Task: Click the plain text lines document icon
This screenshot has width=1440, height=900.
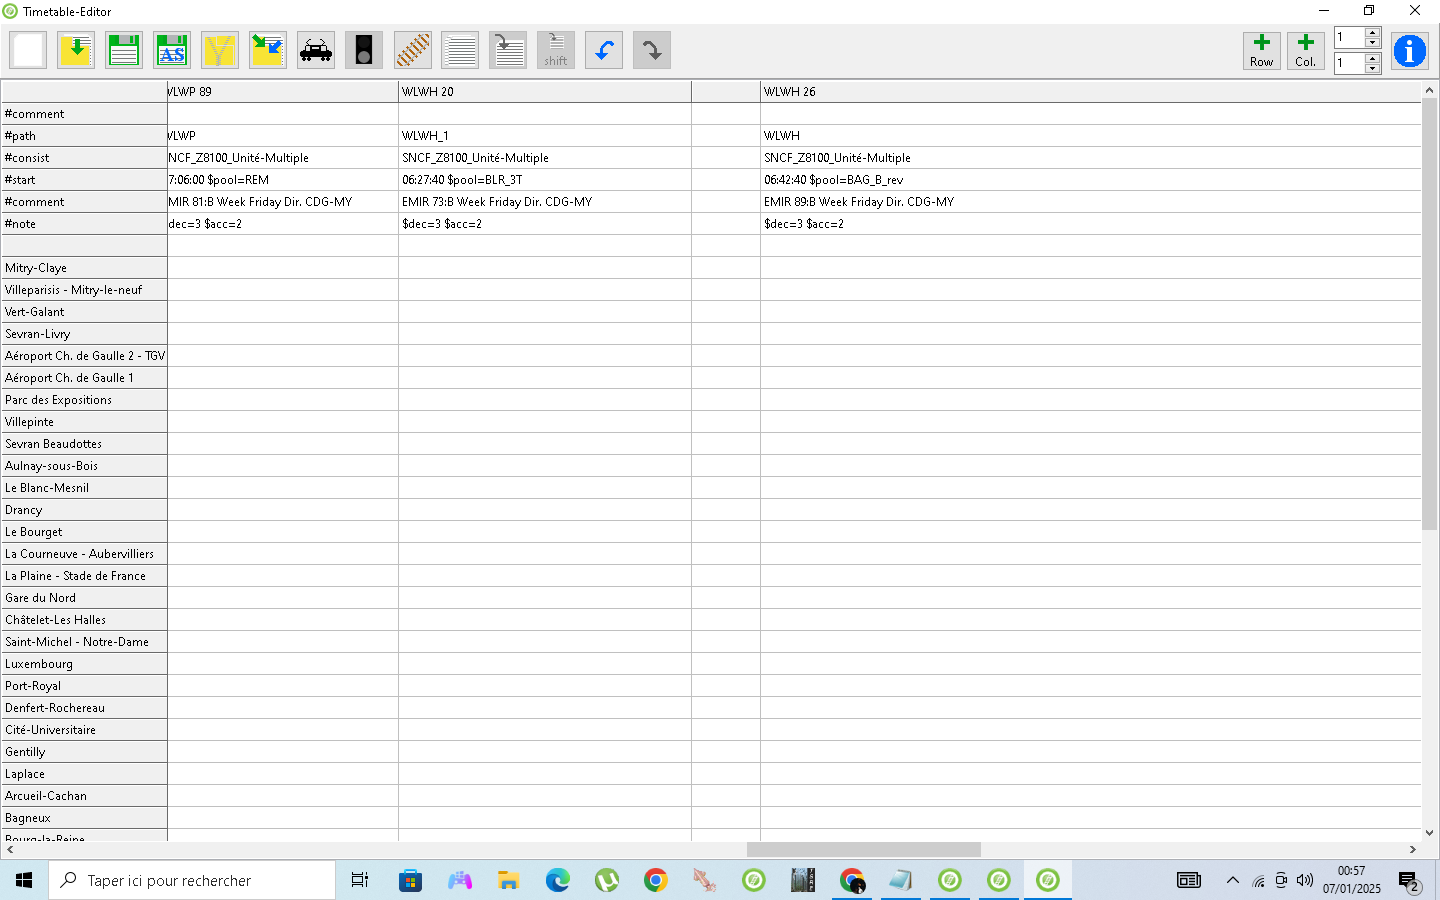Action: [460, 50]
